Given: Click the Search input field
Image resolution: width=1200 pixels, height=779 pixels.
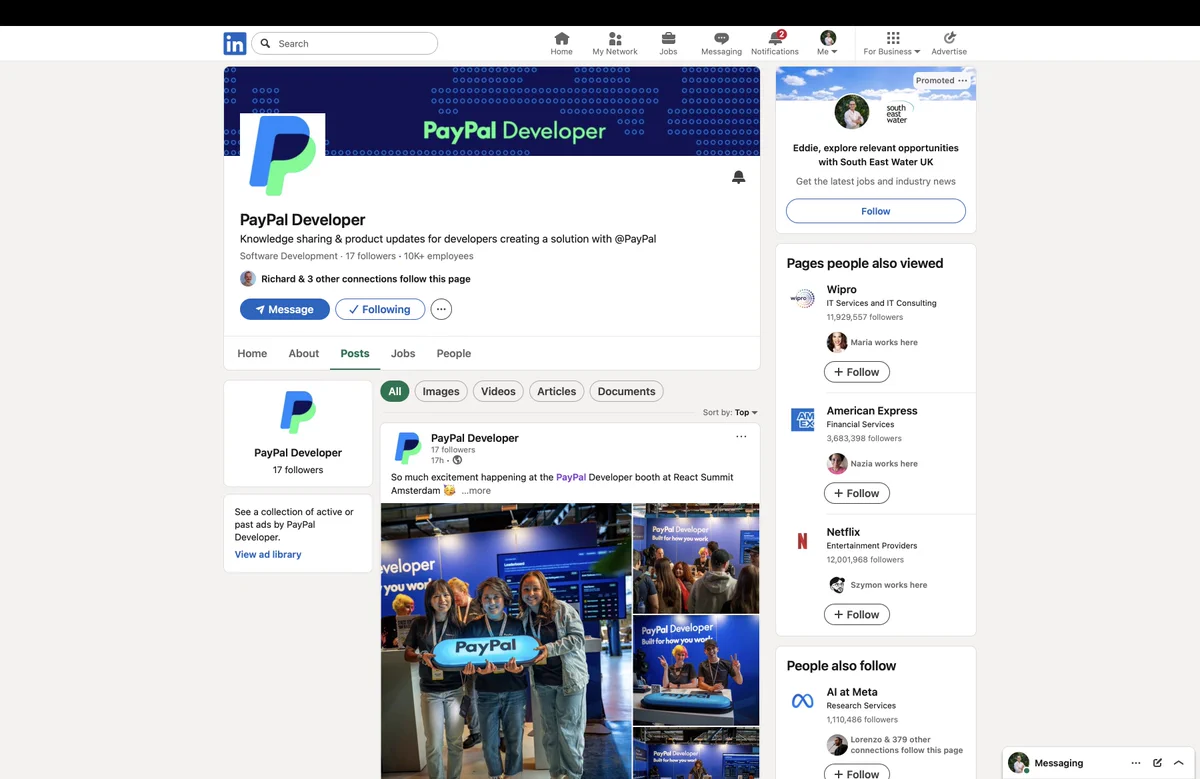Looking at the screenshot, I should [x=345, y=44].
